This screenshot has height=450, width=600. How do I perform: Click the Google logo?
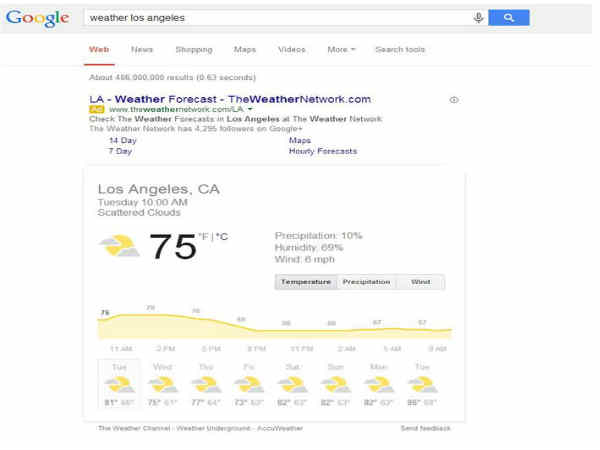(x=37, y=18)
